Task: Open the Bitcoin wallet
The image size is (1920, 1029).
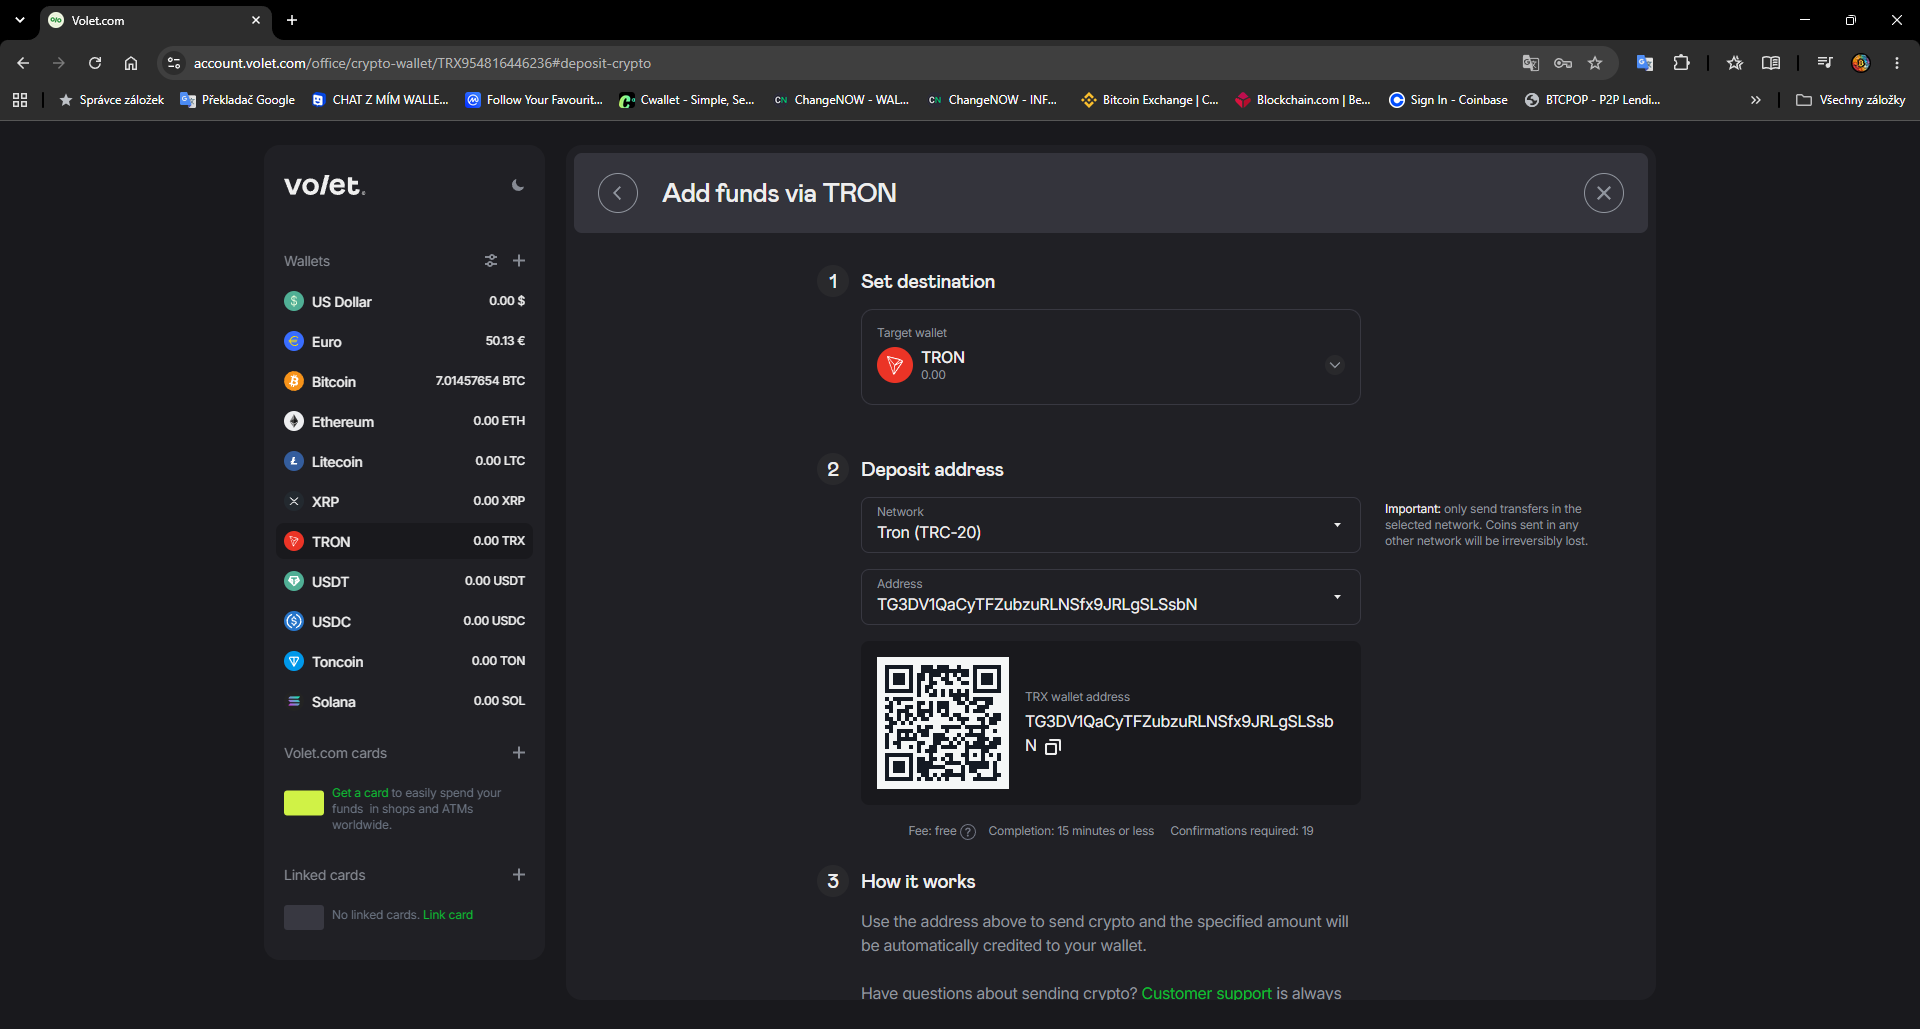Action: [x=404, y=381]
